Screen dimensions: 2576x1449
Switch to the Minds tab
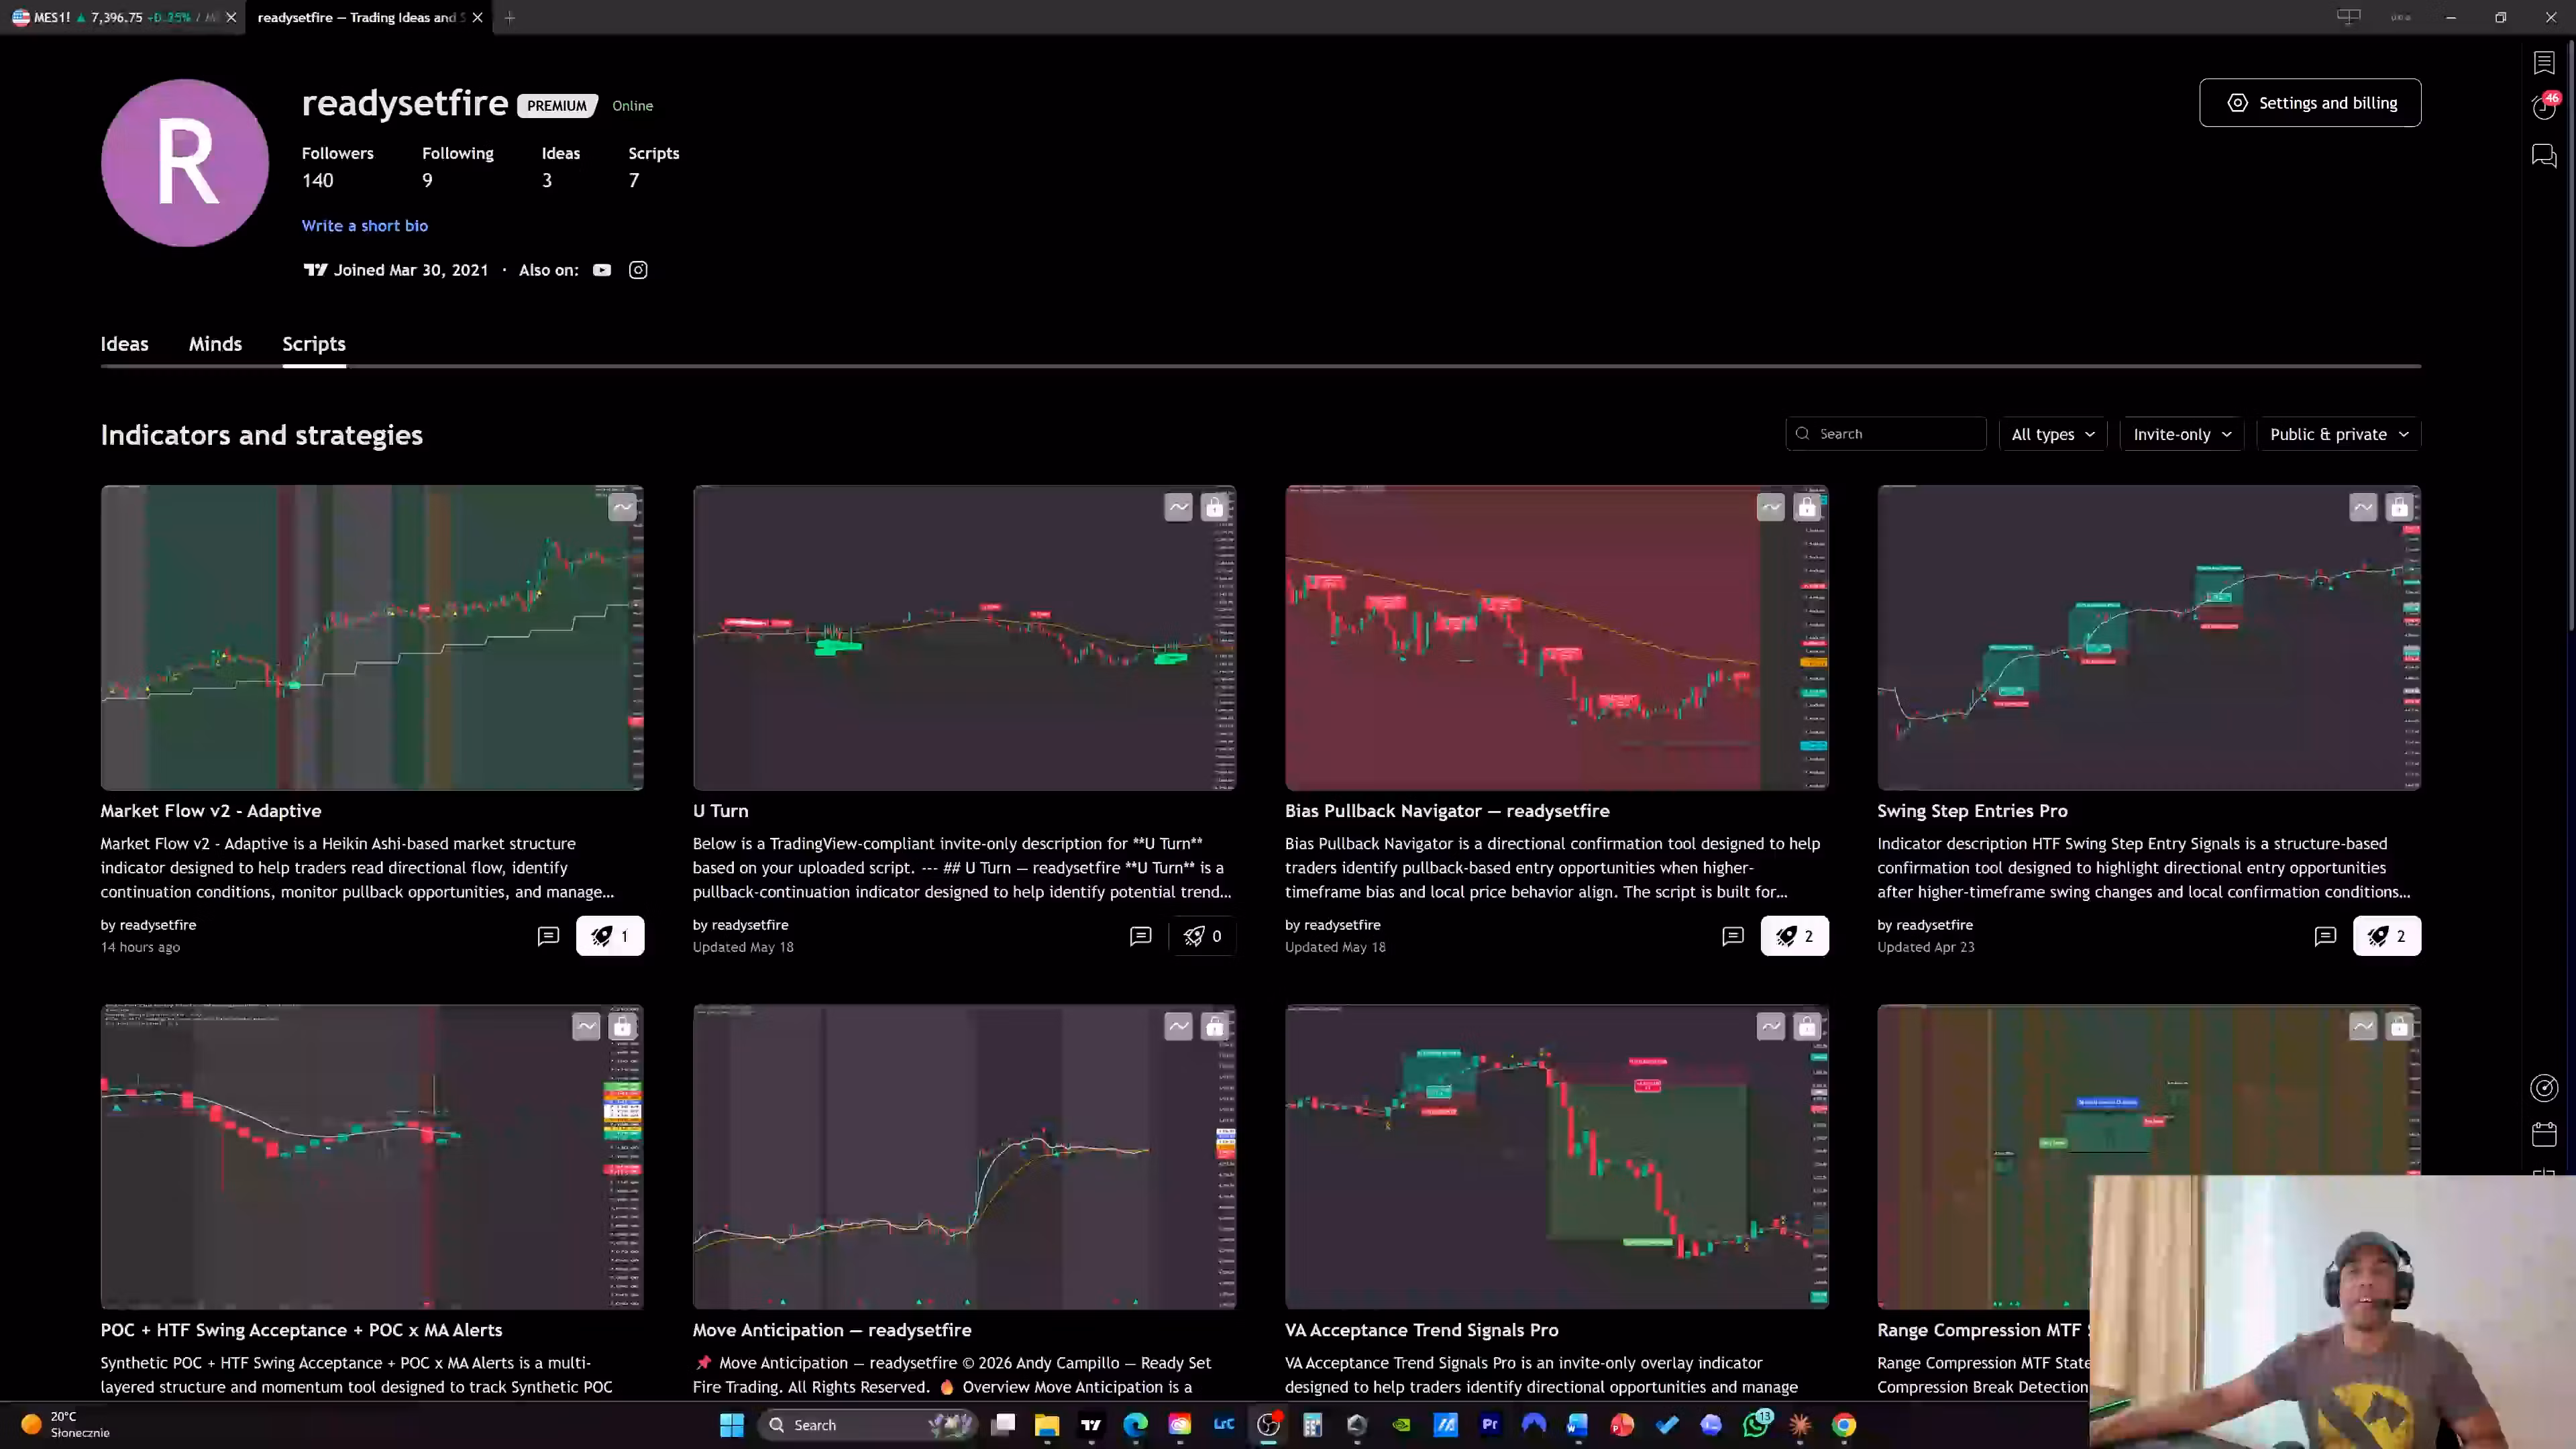[x=215, y=344]
